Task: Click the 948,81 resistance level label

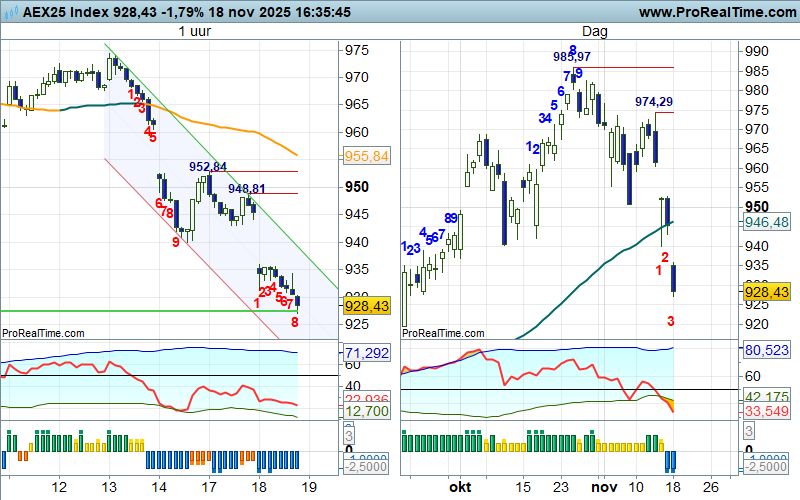Action: point(246,189)
